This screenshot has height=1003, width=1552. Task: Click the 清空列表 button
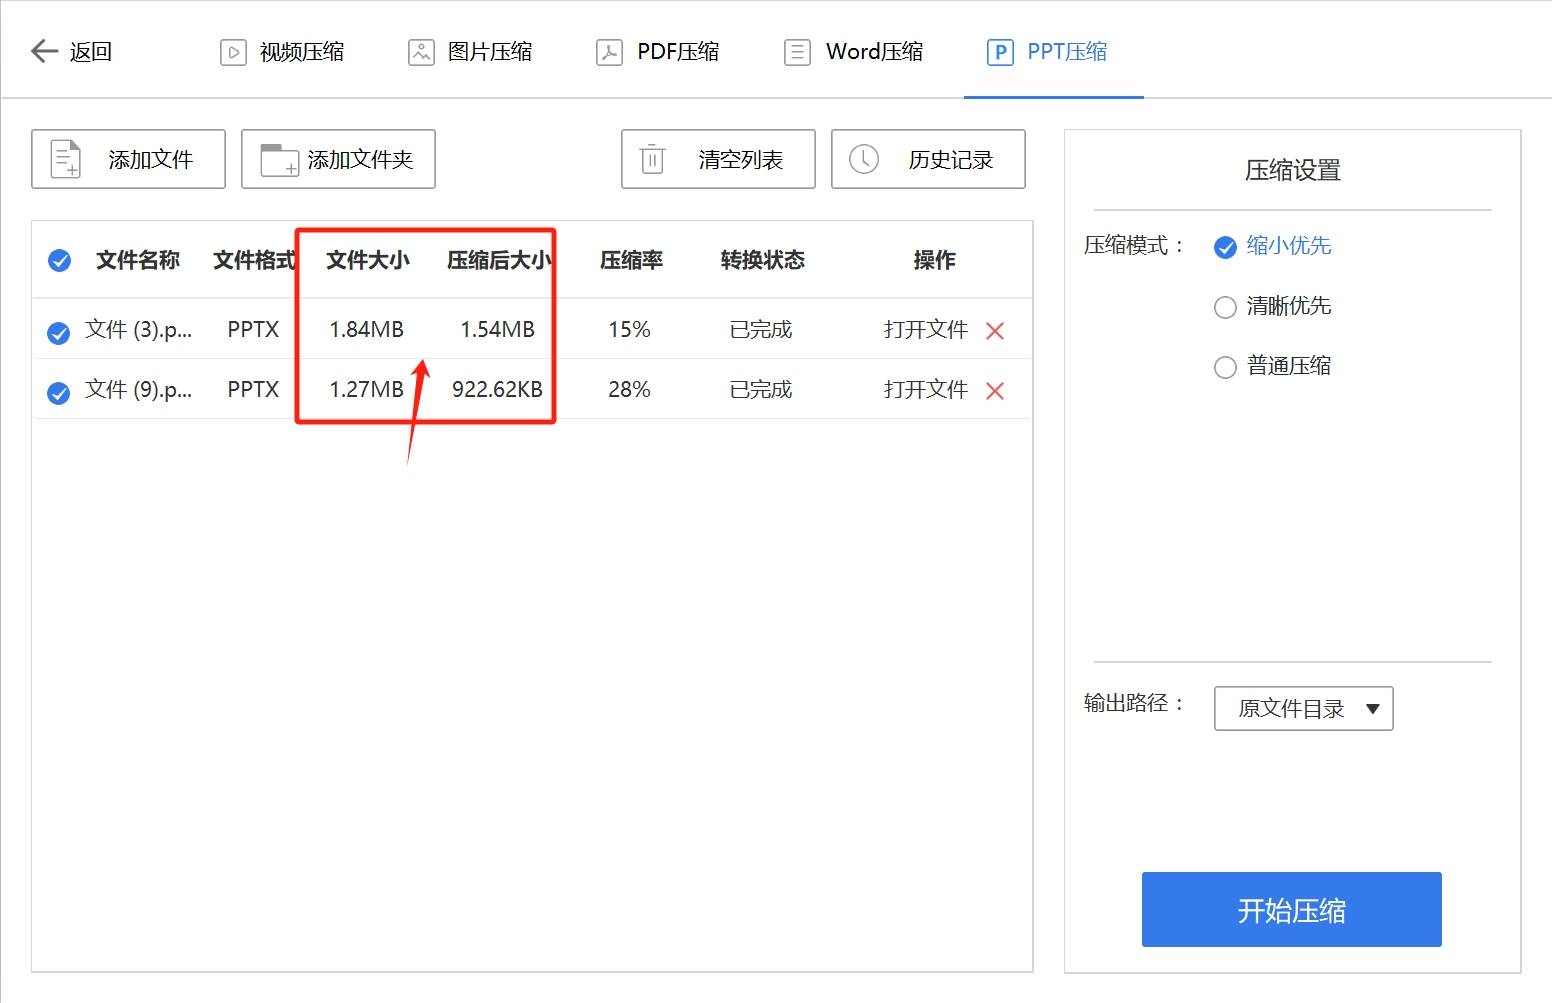[x=718, y=159]
